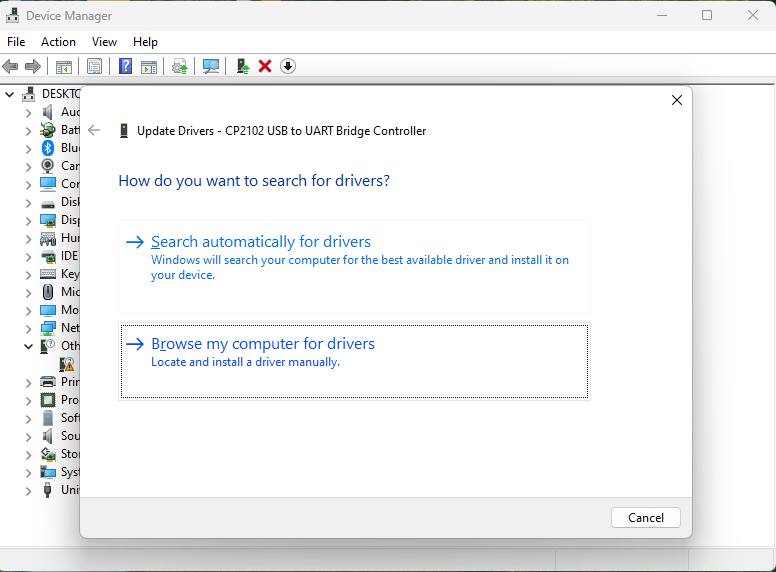The image size is (776, 572).
Task: Click Cancel in Update Drivers dialog
Action: tap(645, 518)
